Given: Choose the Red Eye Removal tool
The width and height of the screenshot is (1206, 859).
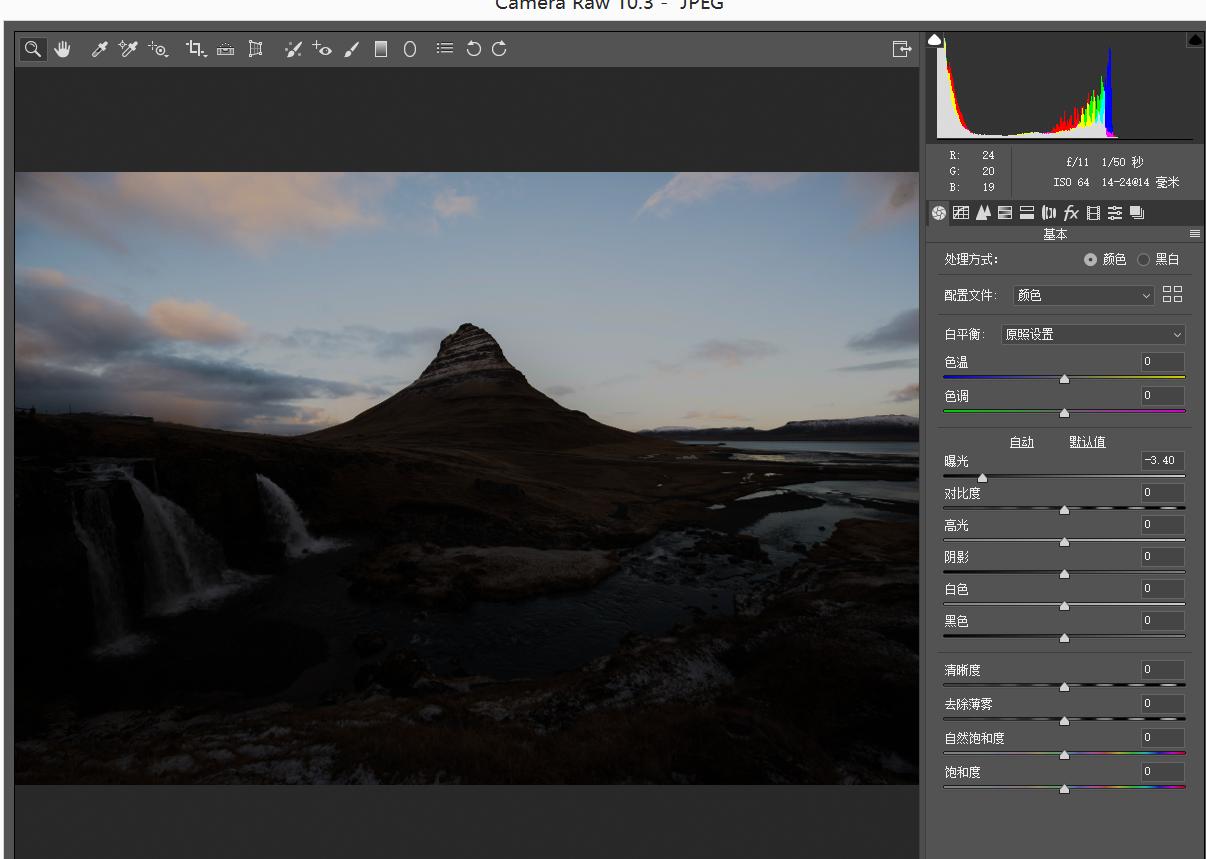Looking at the screenshot, I should click(x=321, y=49).
